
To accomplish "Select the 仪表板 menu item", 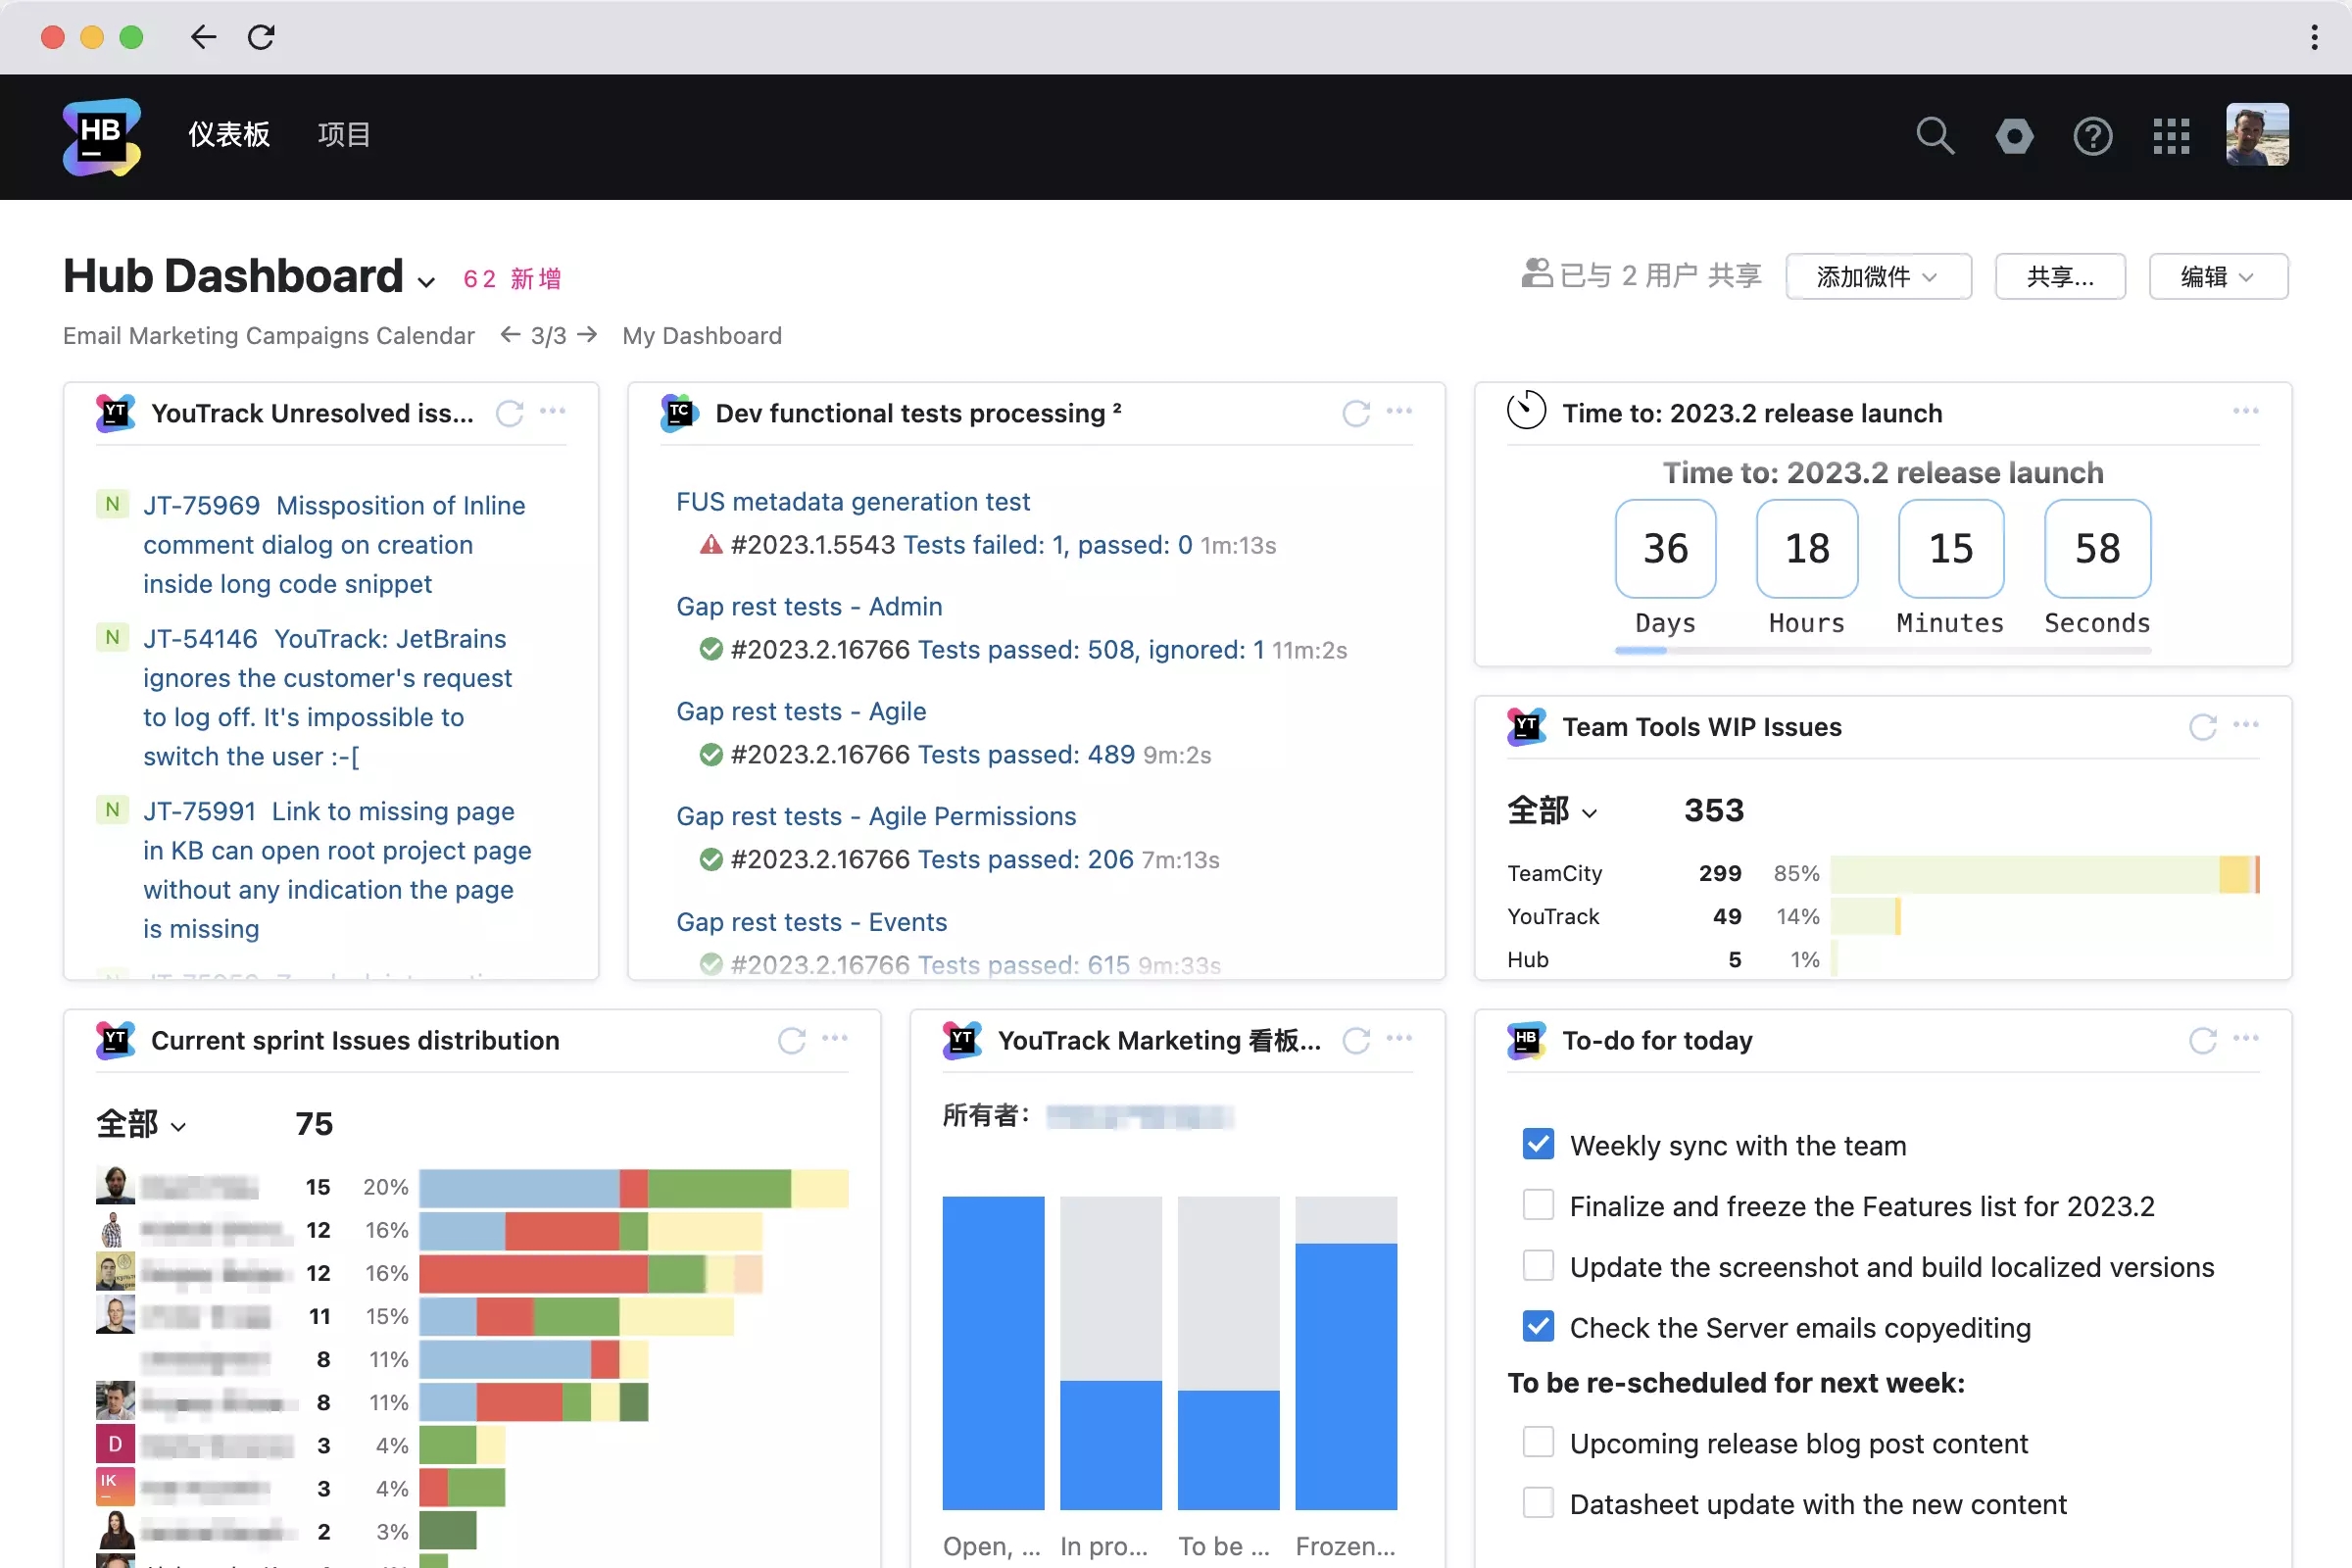I will coord(228,135).
